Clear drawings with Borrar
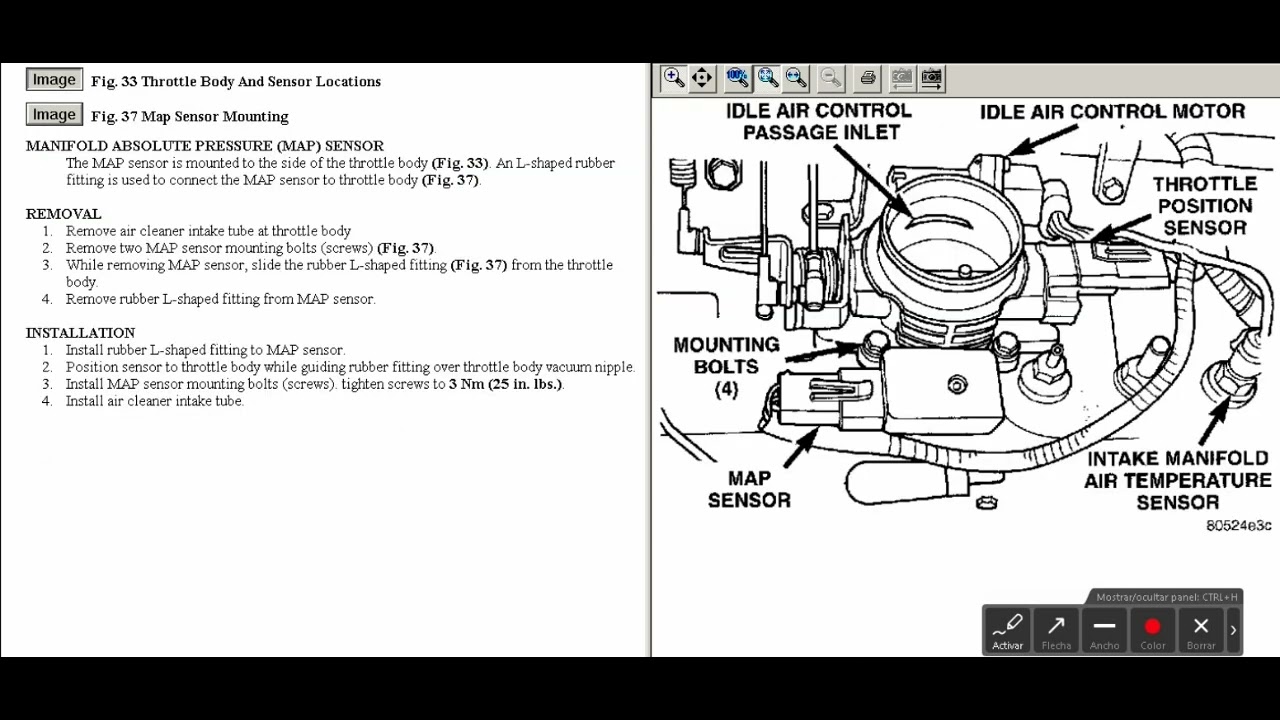This screenshot has width=1280, height=720. [x=1201, y=632]
